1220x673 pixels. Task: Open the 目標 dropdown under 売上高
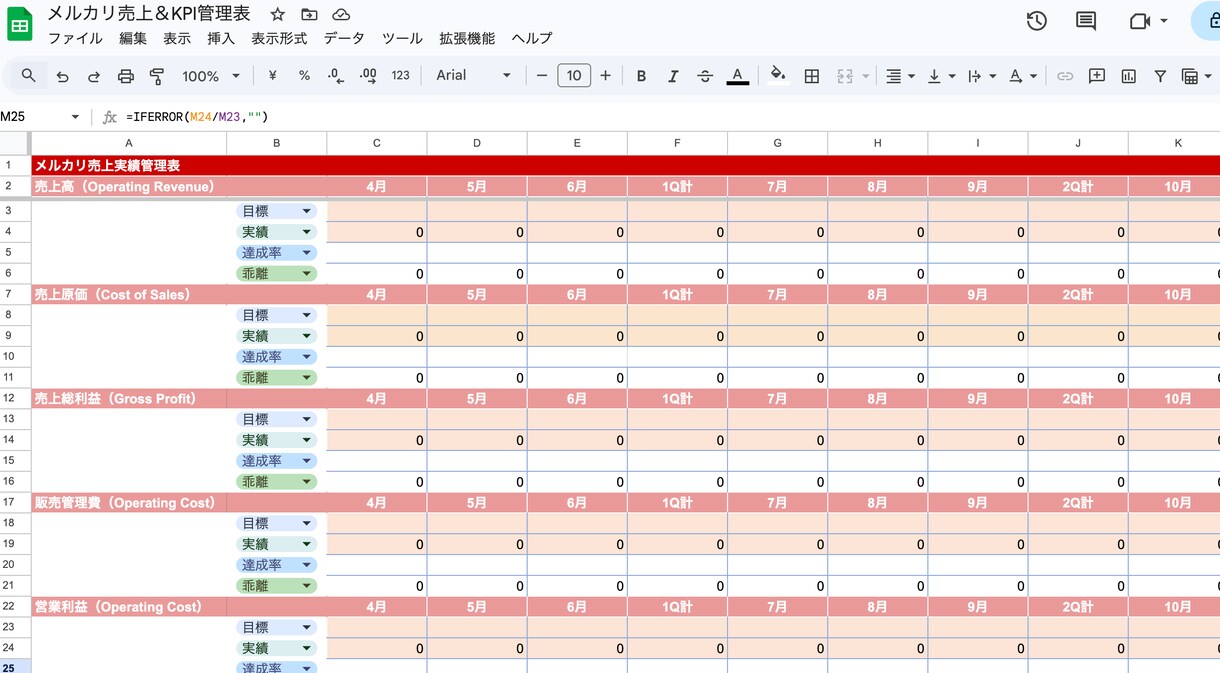pos(277,211)
